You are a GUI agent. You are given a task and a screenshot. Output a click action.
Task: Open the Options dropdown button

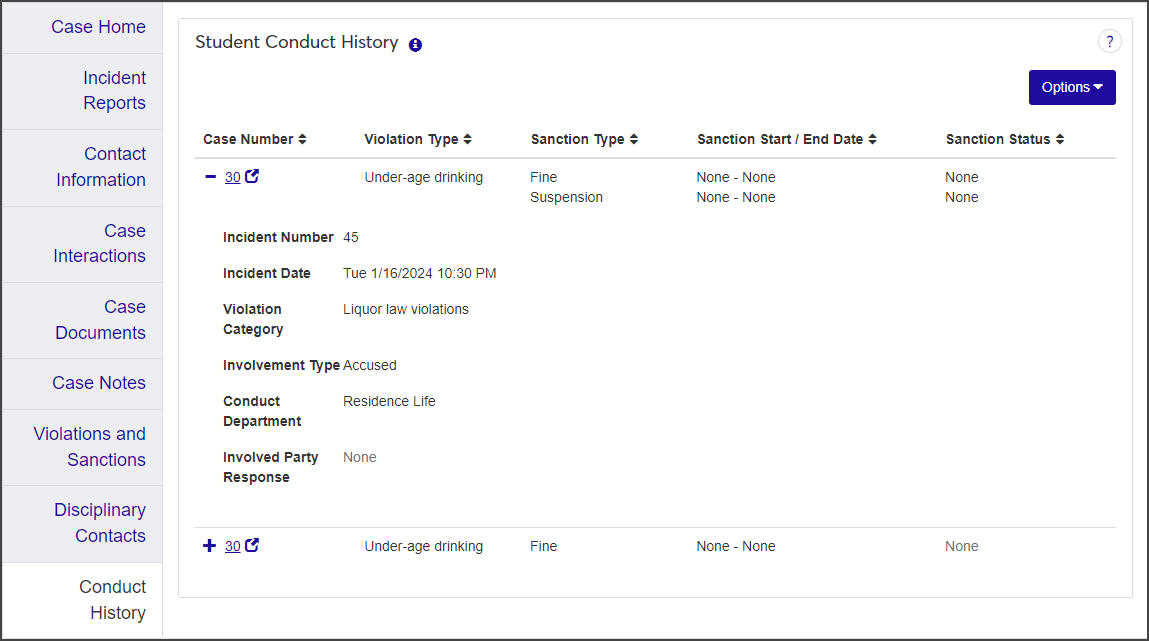[x=1072, y=87]
